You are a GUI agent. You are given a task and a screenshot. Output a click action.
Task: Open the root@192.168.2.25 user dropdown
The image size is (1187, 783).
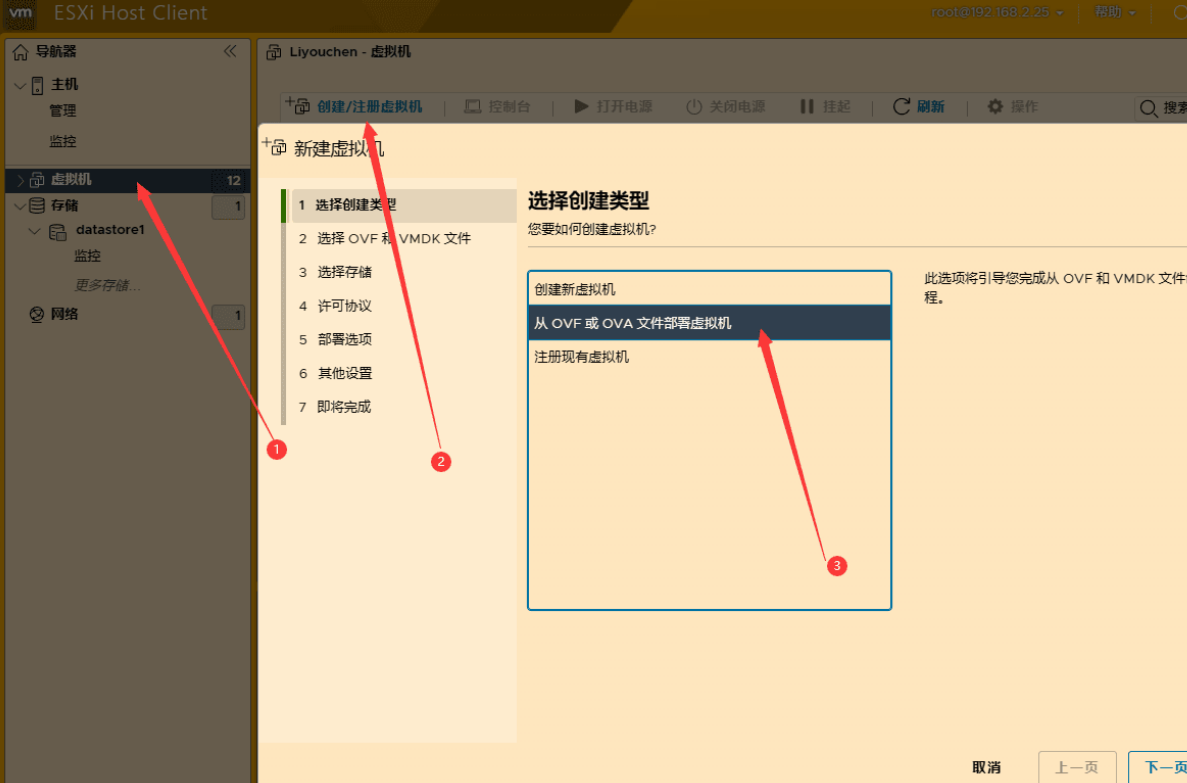997,13
